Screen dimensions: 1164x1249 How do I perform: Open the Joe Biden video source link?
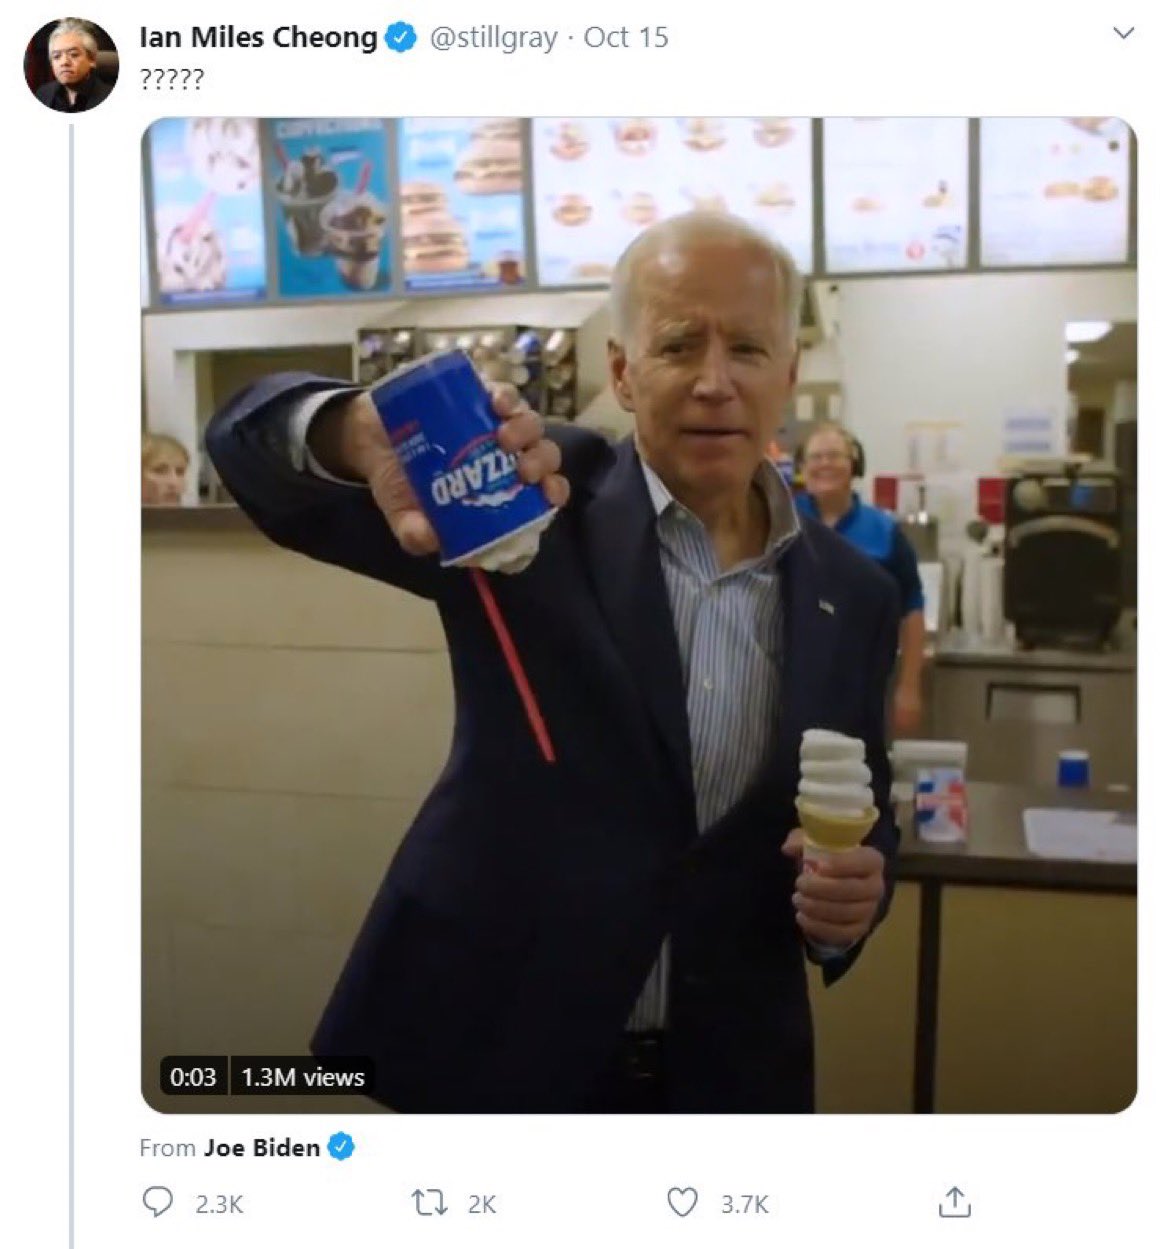262,1147
